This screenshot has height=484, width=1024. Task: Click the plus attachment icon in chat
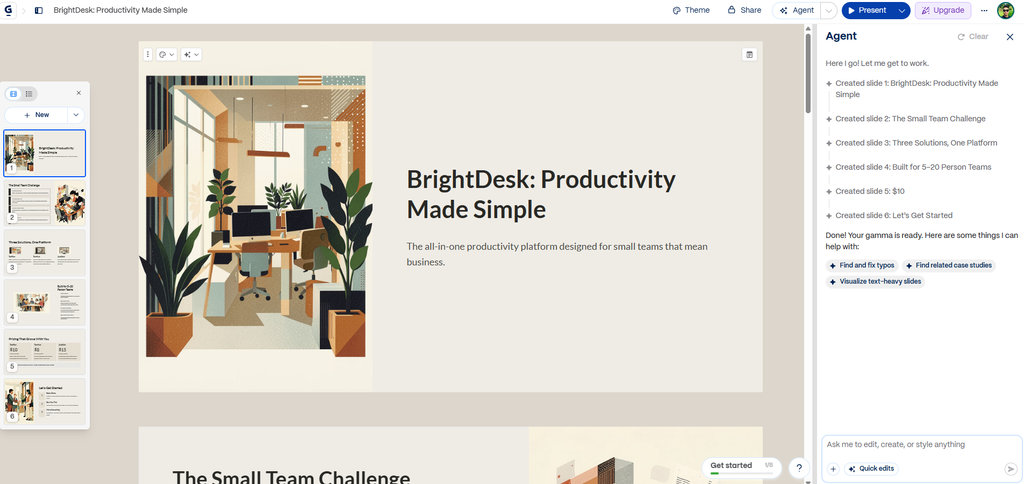pyautogui.click(x=833, y=469)
